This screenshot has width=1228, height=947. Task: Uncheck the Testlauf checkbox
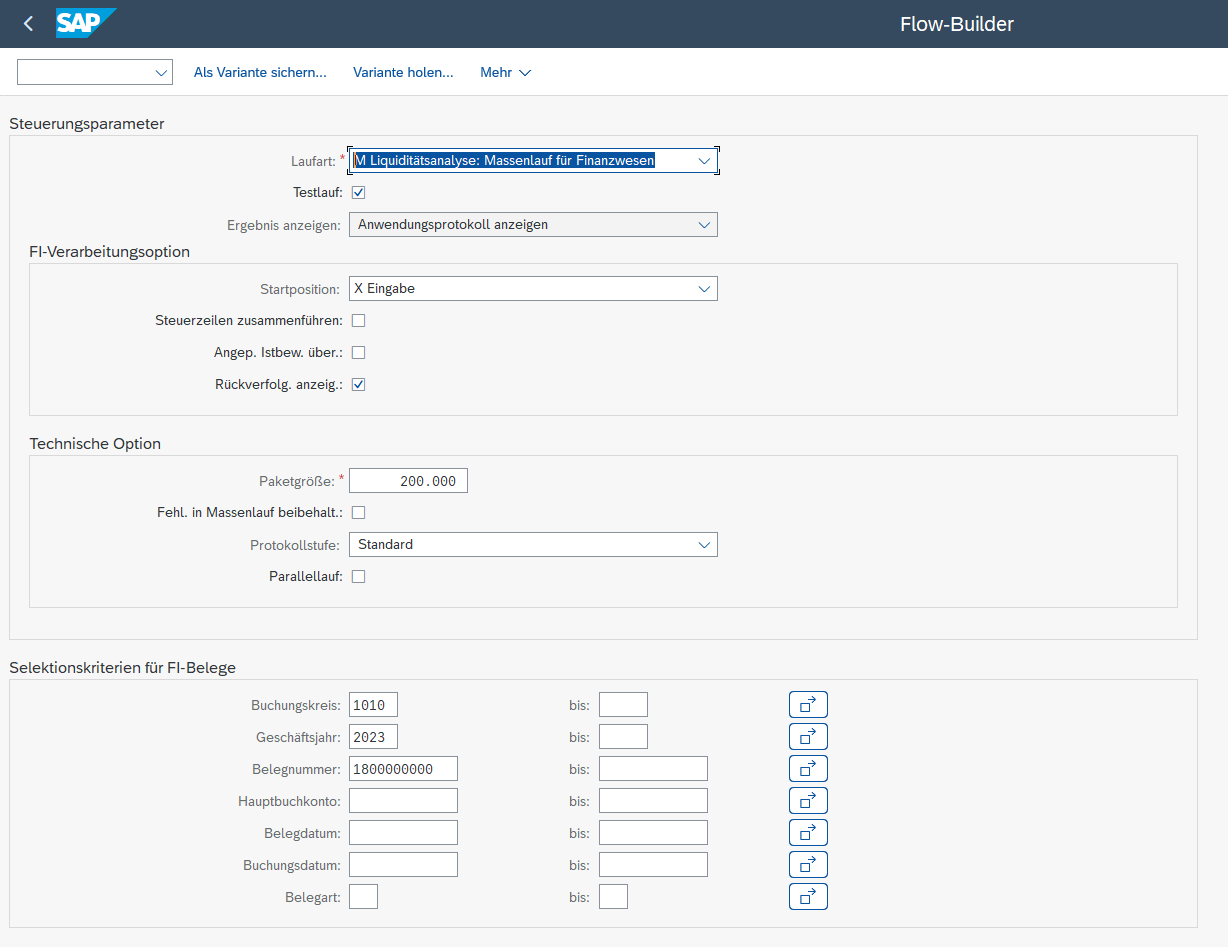(x=359, y=193)
